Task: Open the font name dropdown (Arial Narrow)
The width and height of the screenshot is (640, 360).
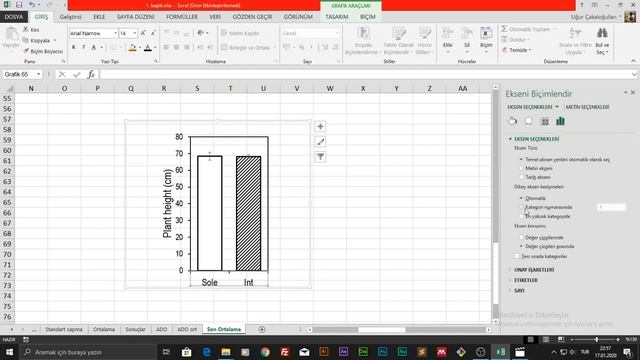Action: click(116, 33)
